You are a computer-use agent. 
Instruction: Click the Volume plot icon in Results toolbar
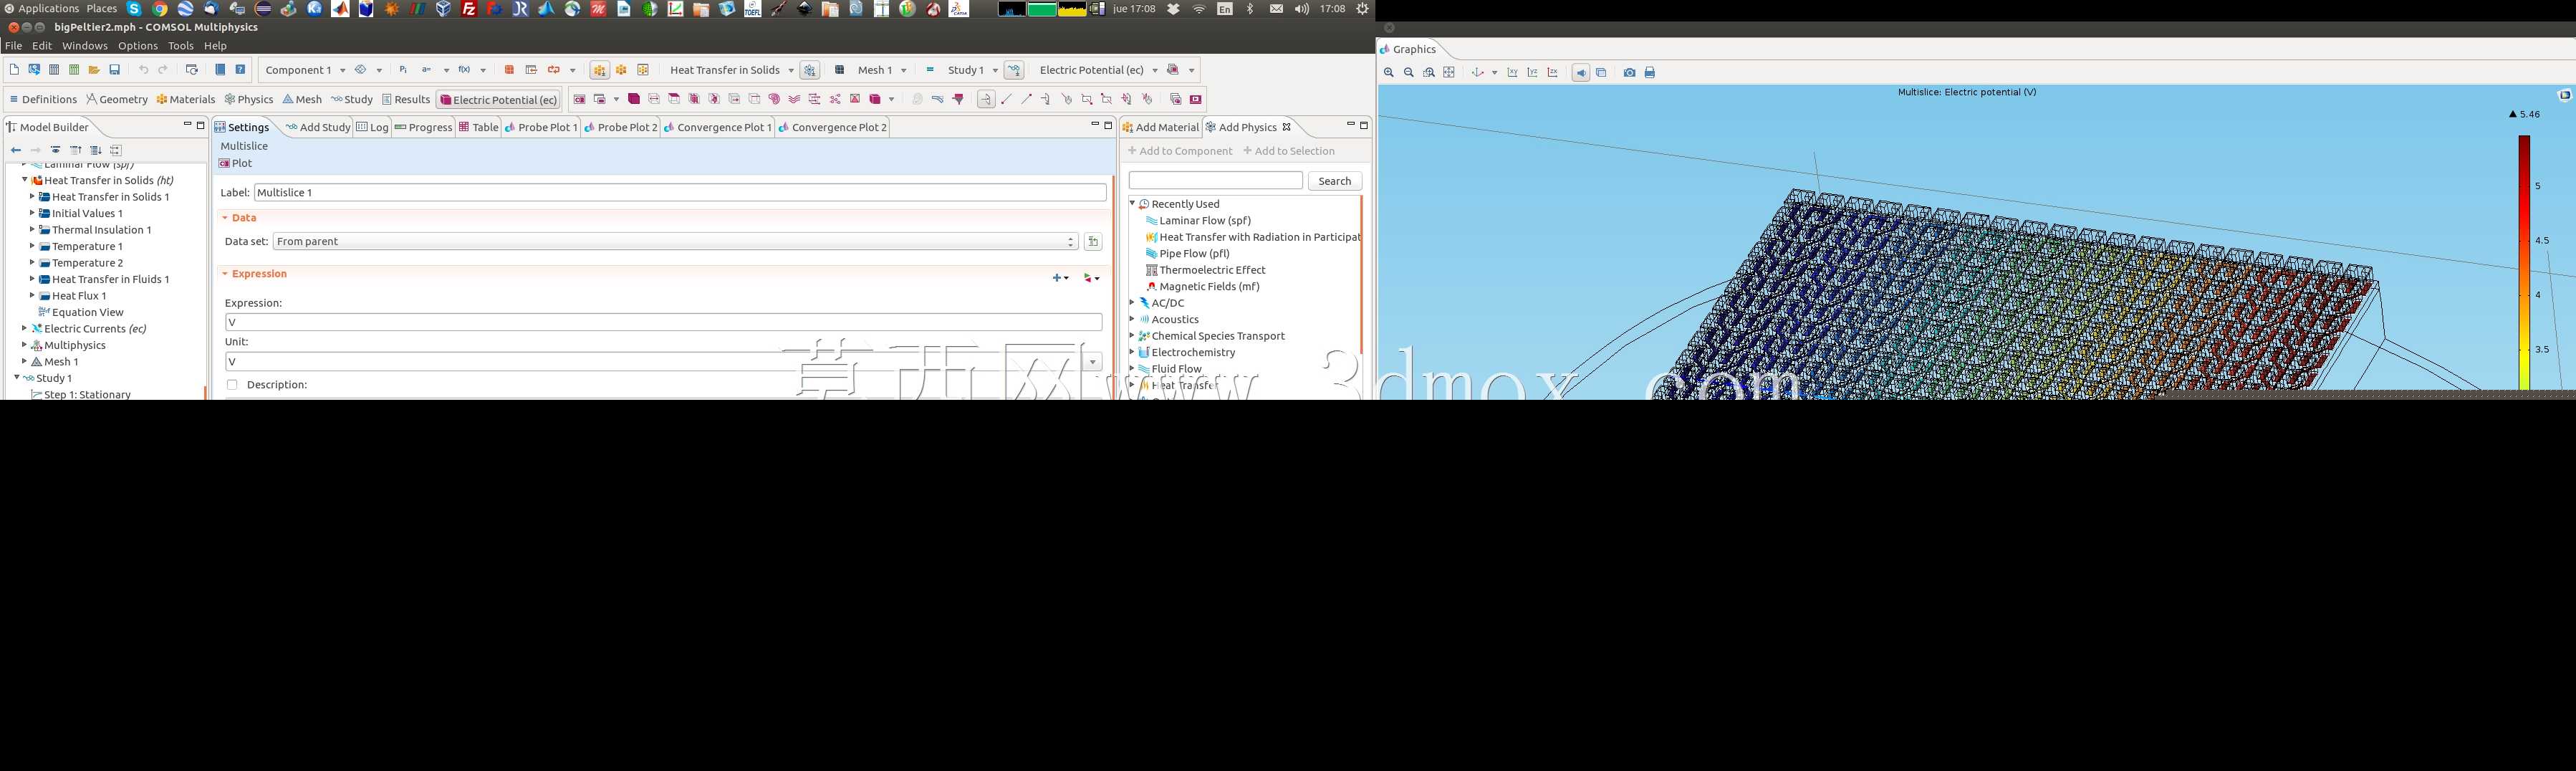point(634,99)
